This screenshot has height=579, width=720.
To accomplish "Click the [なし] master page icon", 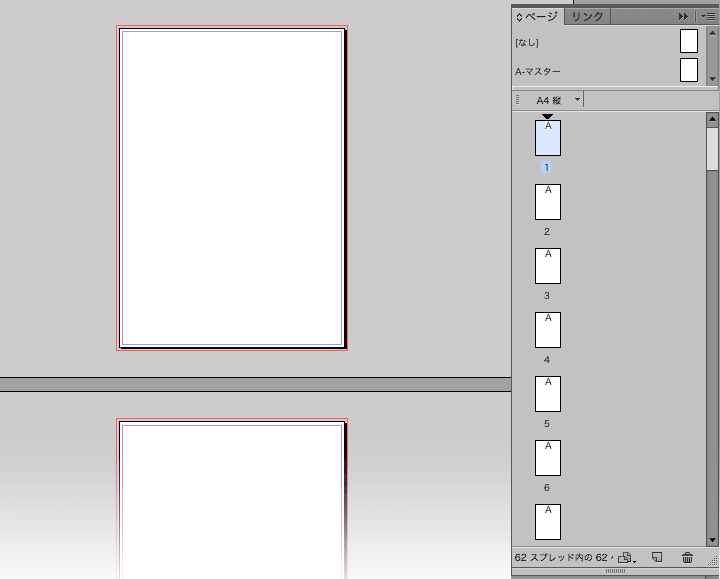I will coord(688,41).
